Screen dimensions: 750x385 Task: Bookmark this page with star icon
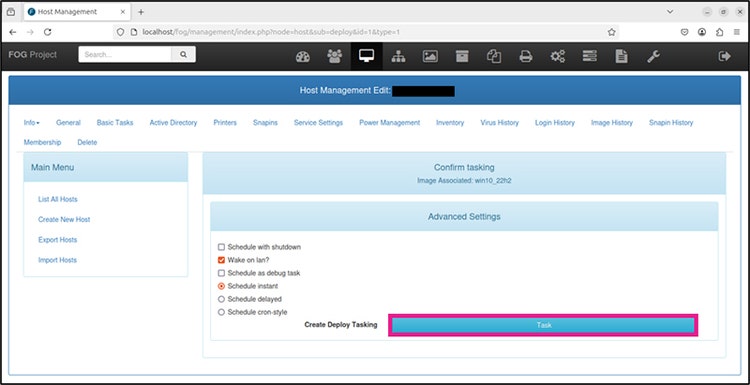[611, 32]
